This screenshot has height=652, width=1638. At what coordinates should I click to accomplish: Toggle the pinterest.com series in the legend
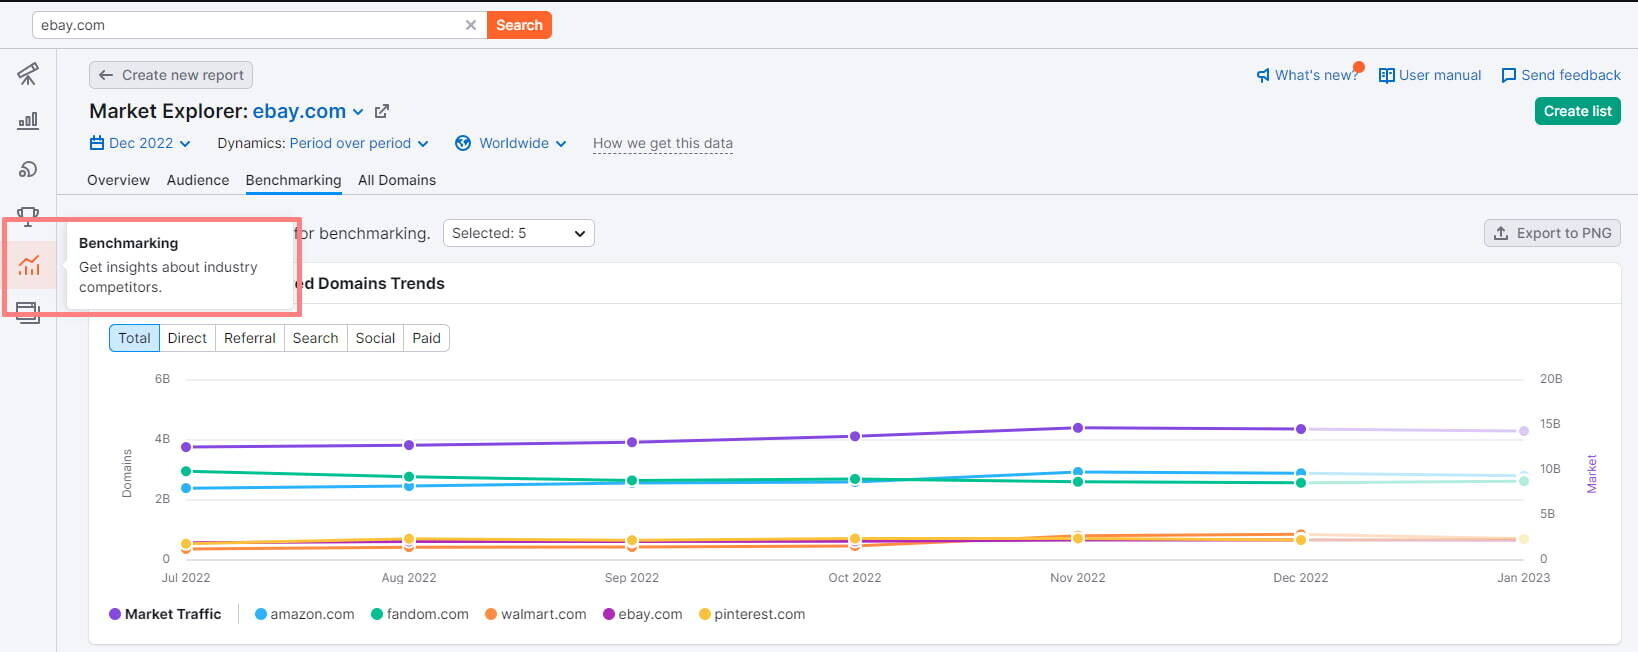(752, 614)
